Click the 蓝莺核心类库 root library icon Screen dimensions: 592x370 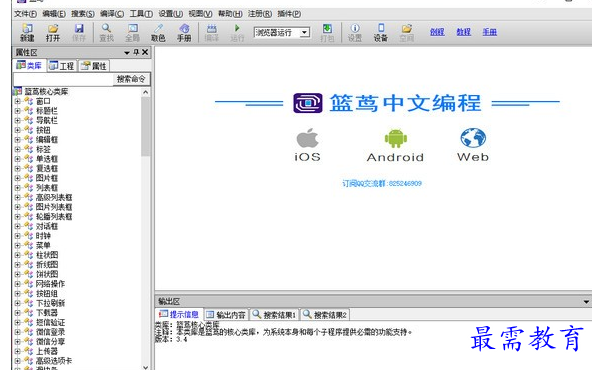tap(18, 91)
